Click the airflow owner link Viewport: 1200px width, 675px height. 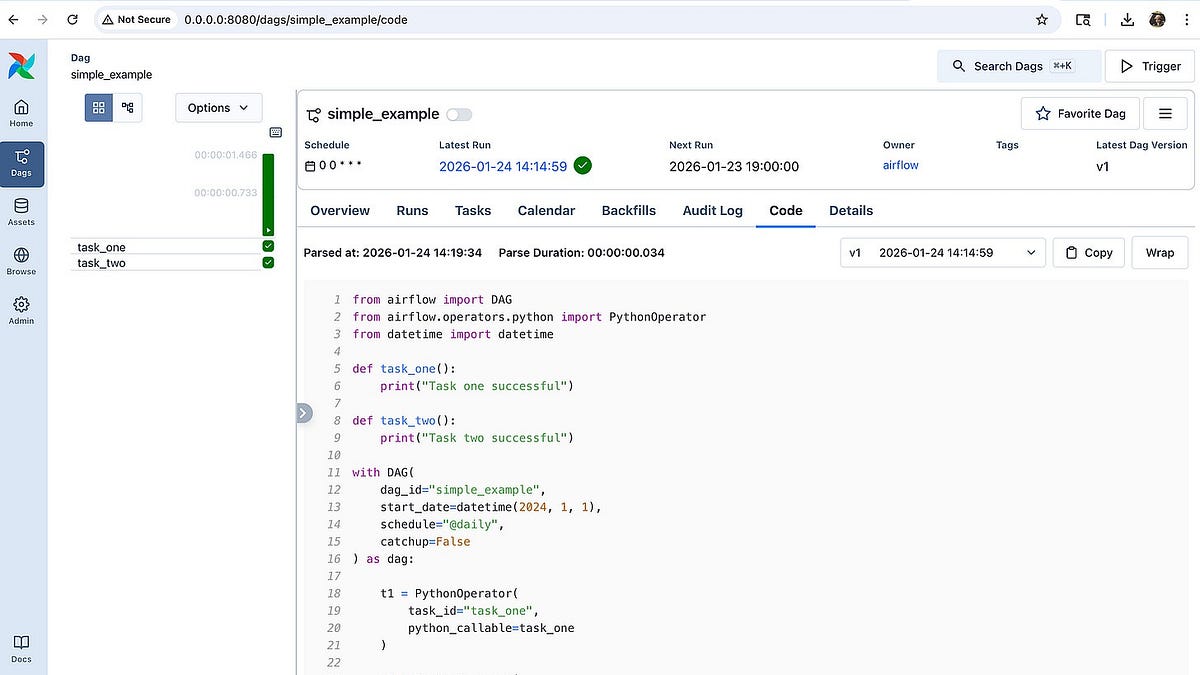pyautogui.click(x=900, y=165)
